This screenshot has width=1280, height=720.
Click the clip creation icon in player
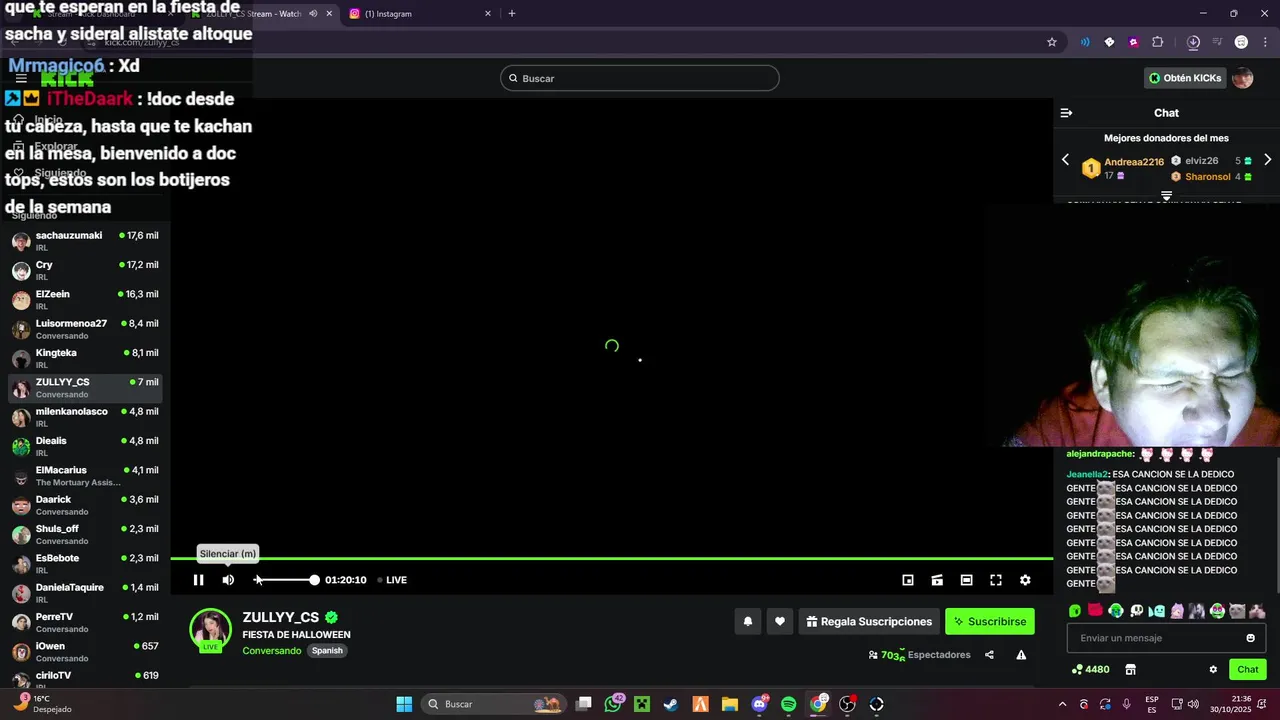point(937,580)
